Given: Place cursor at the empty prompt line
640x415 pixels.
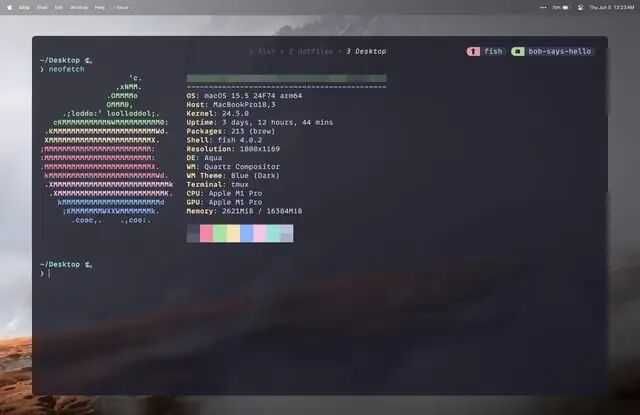Looking at the screenshot, I should pyautogui.click(x=49, y=273).
